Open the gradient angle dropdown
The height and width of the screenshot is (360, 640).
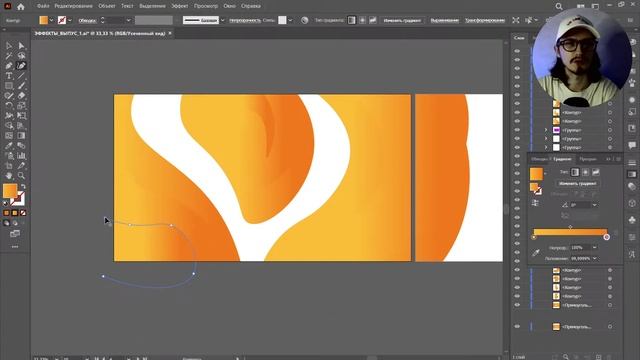[594, 205]
